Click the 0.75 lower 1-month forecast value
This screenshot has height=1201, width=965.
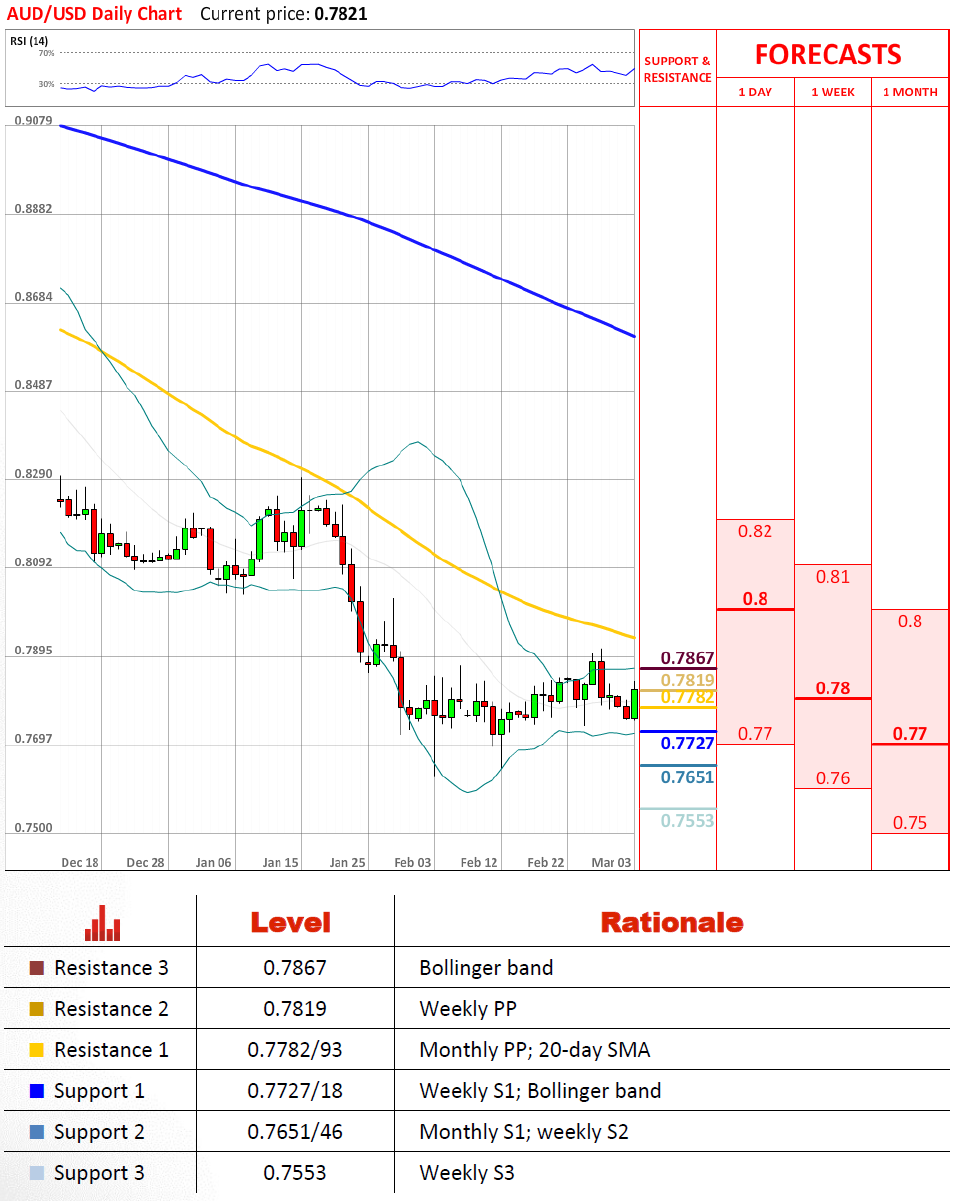910,823
